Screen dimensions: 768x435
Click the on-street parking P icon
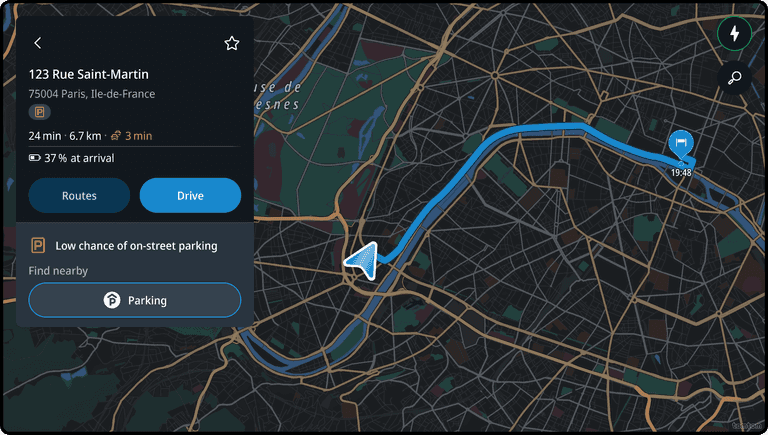[x=38, y=245]
